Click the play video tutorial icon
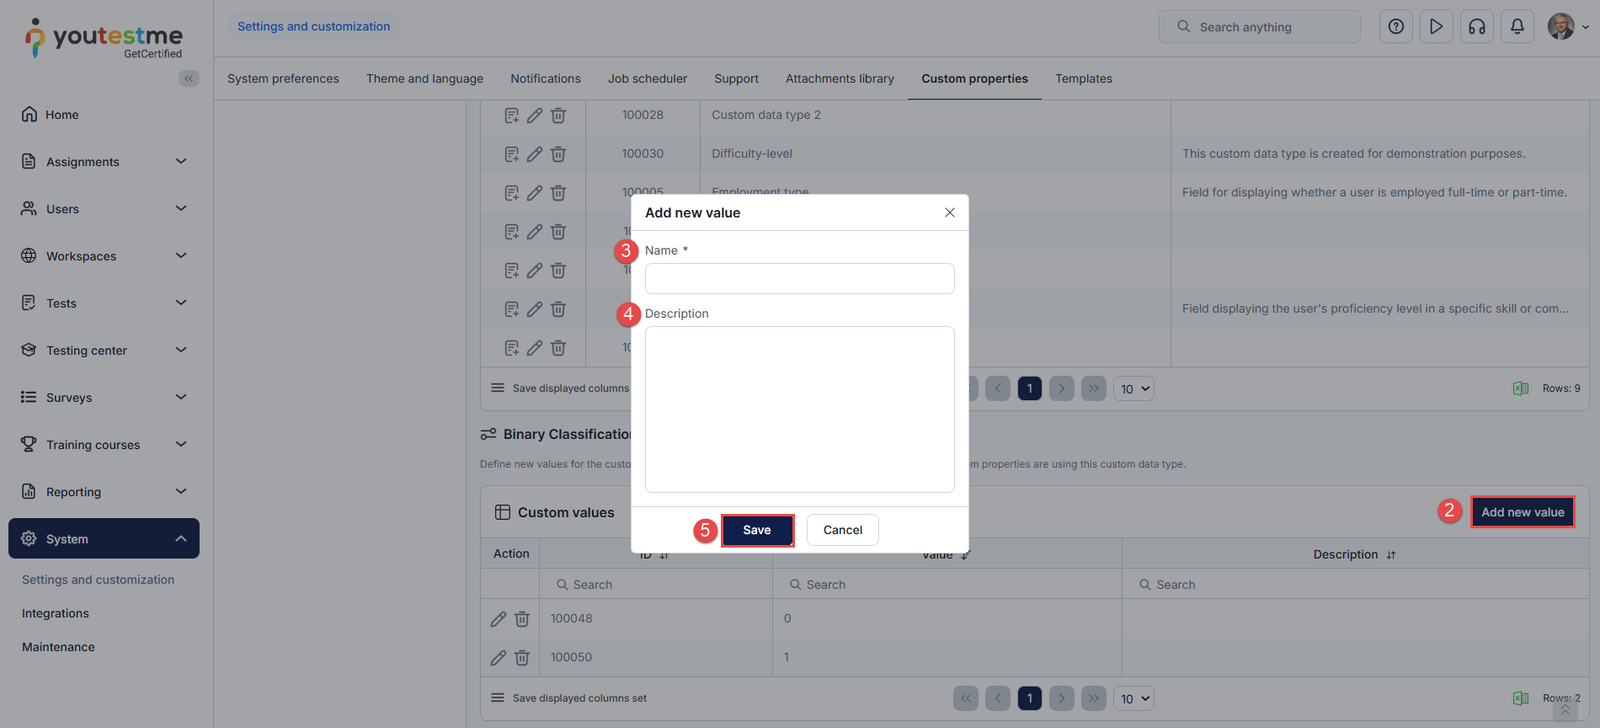 tap(1436, 27)
